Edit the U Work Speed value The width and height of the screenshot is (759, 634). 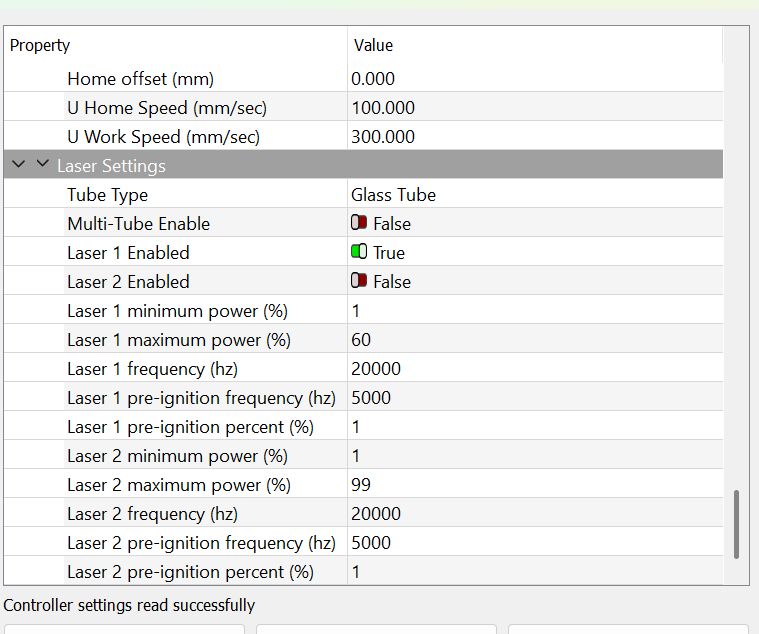click(535, 136)
